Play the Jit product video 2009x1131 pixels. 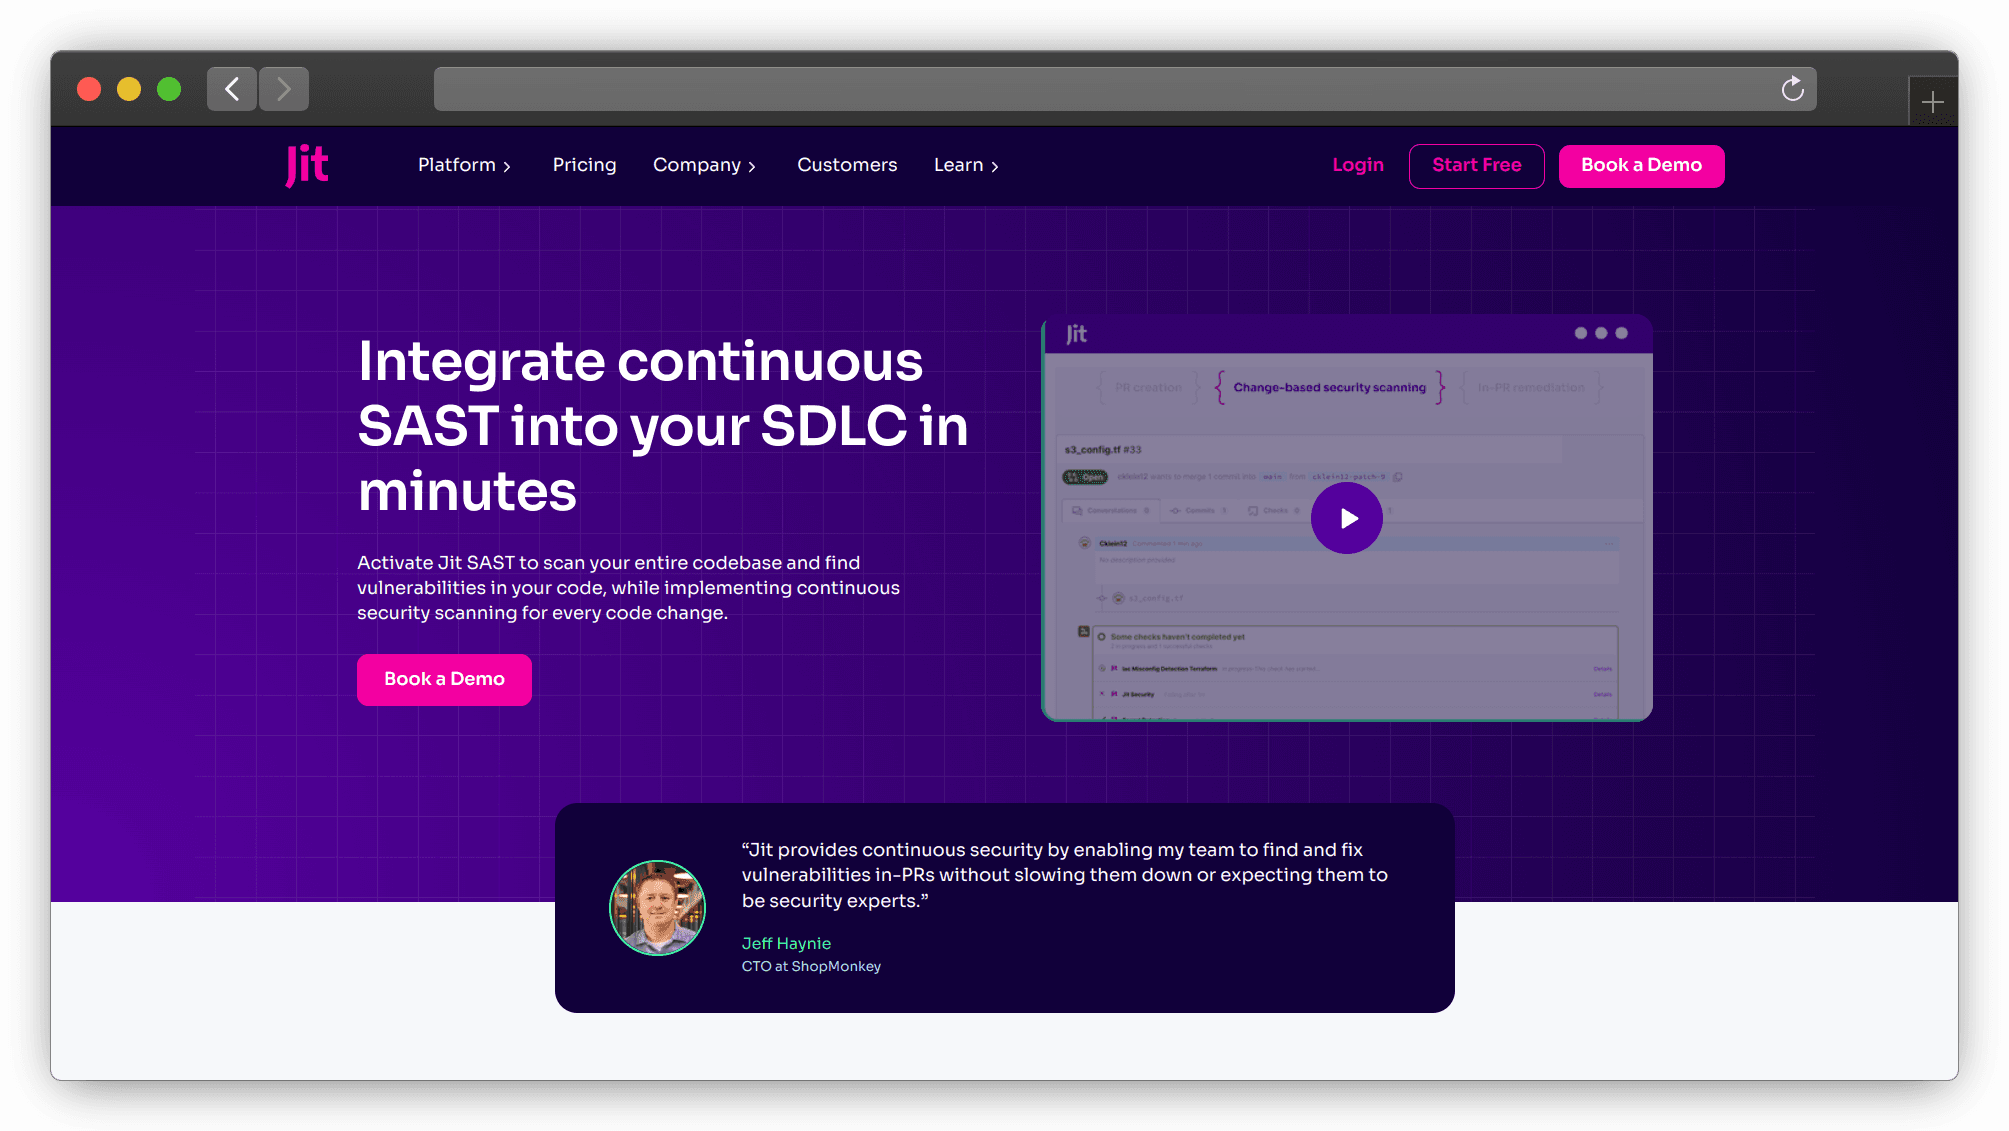pos(1347,518)
